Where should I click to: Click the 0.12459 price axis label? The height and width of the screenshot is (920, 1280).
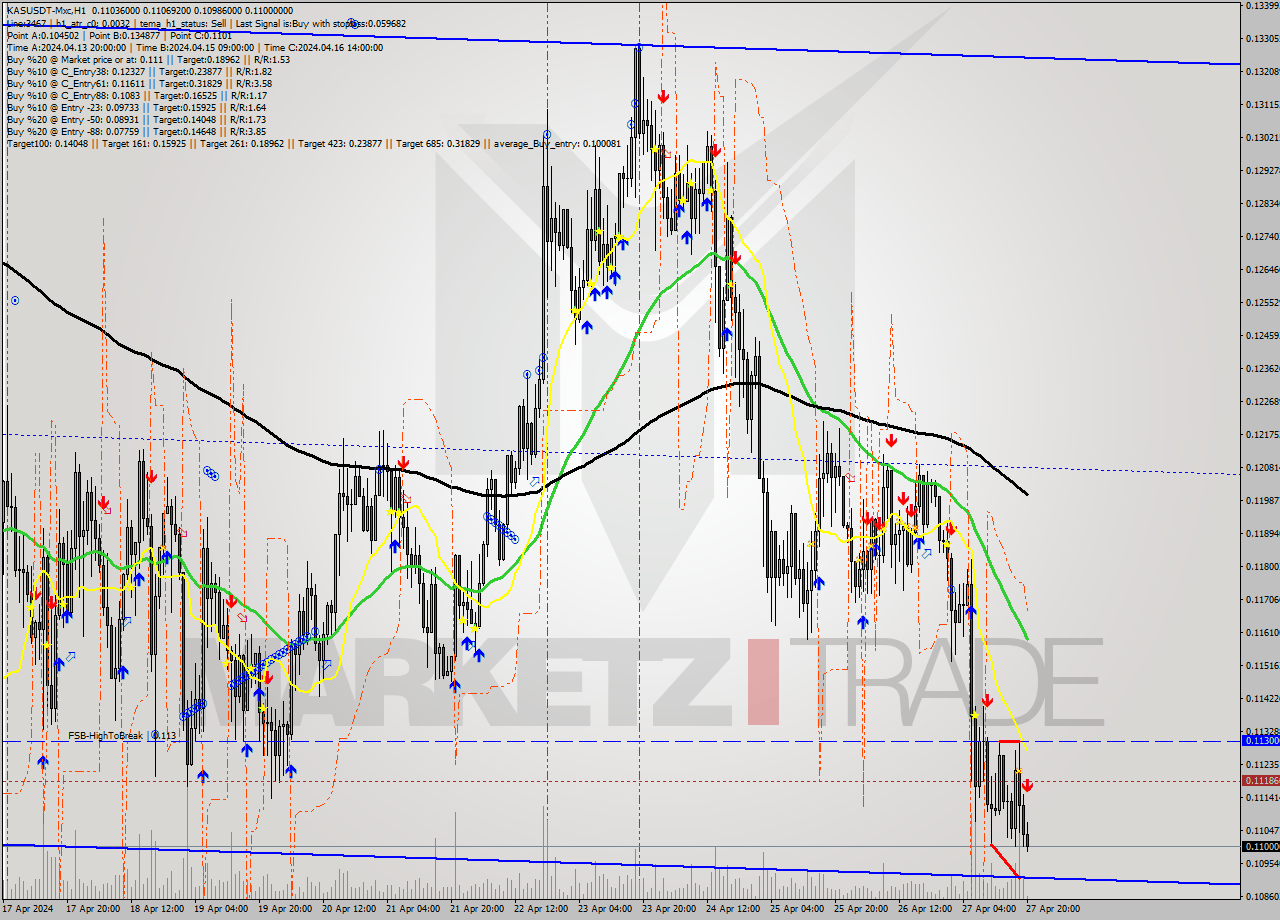[x=1262, y=335]
